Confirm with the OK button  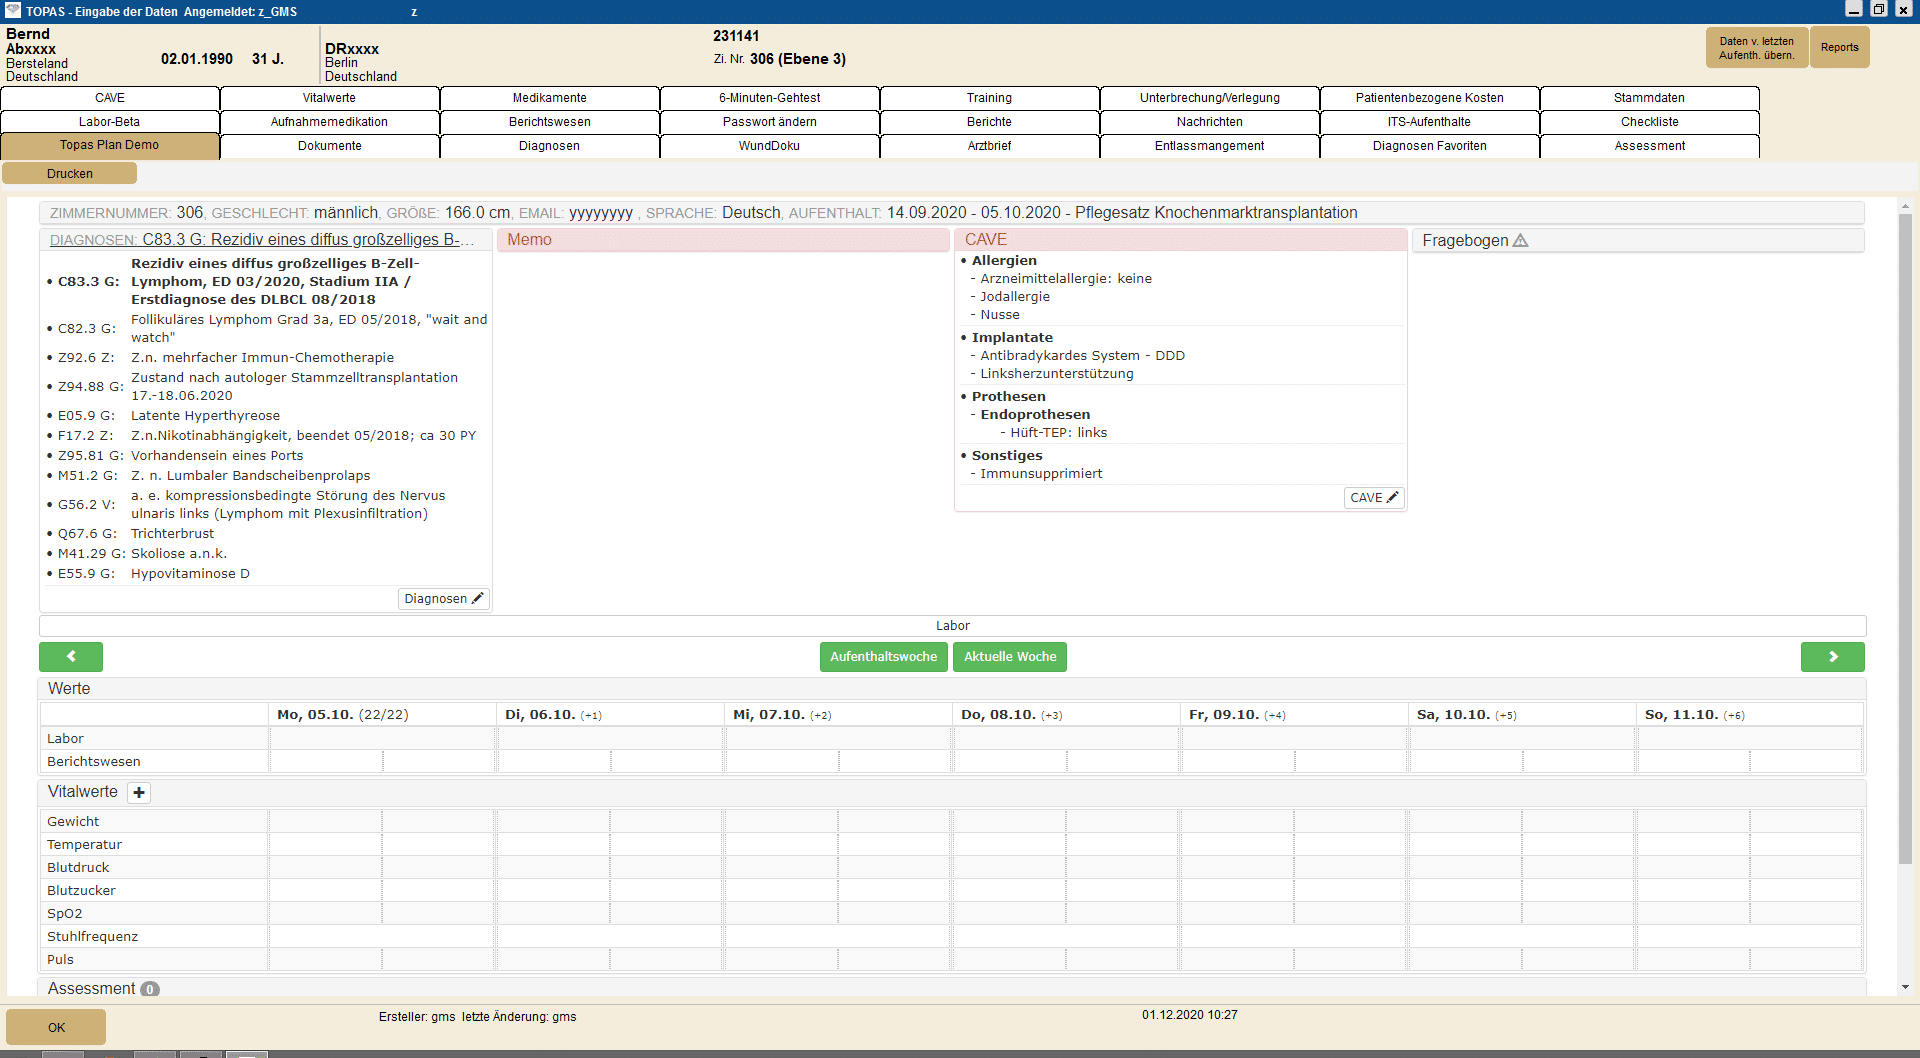coord(56,1027)
